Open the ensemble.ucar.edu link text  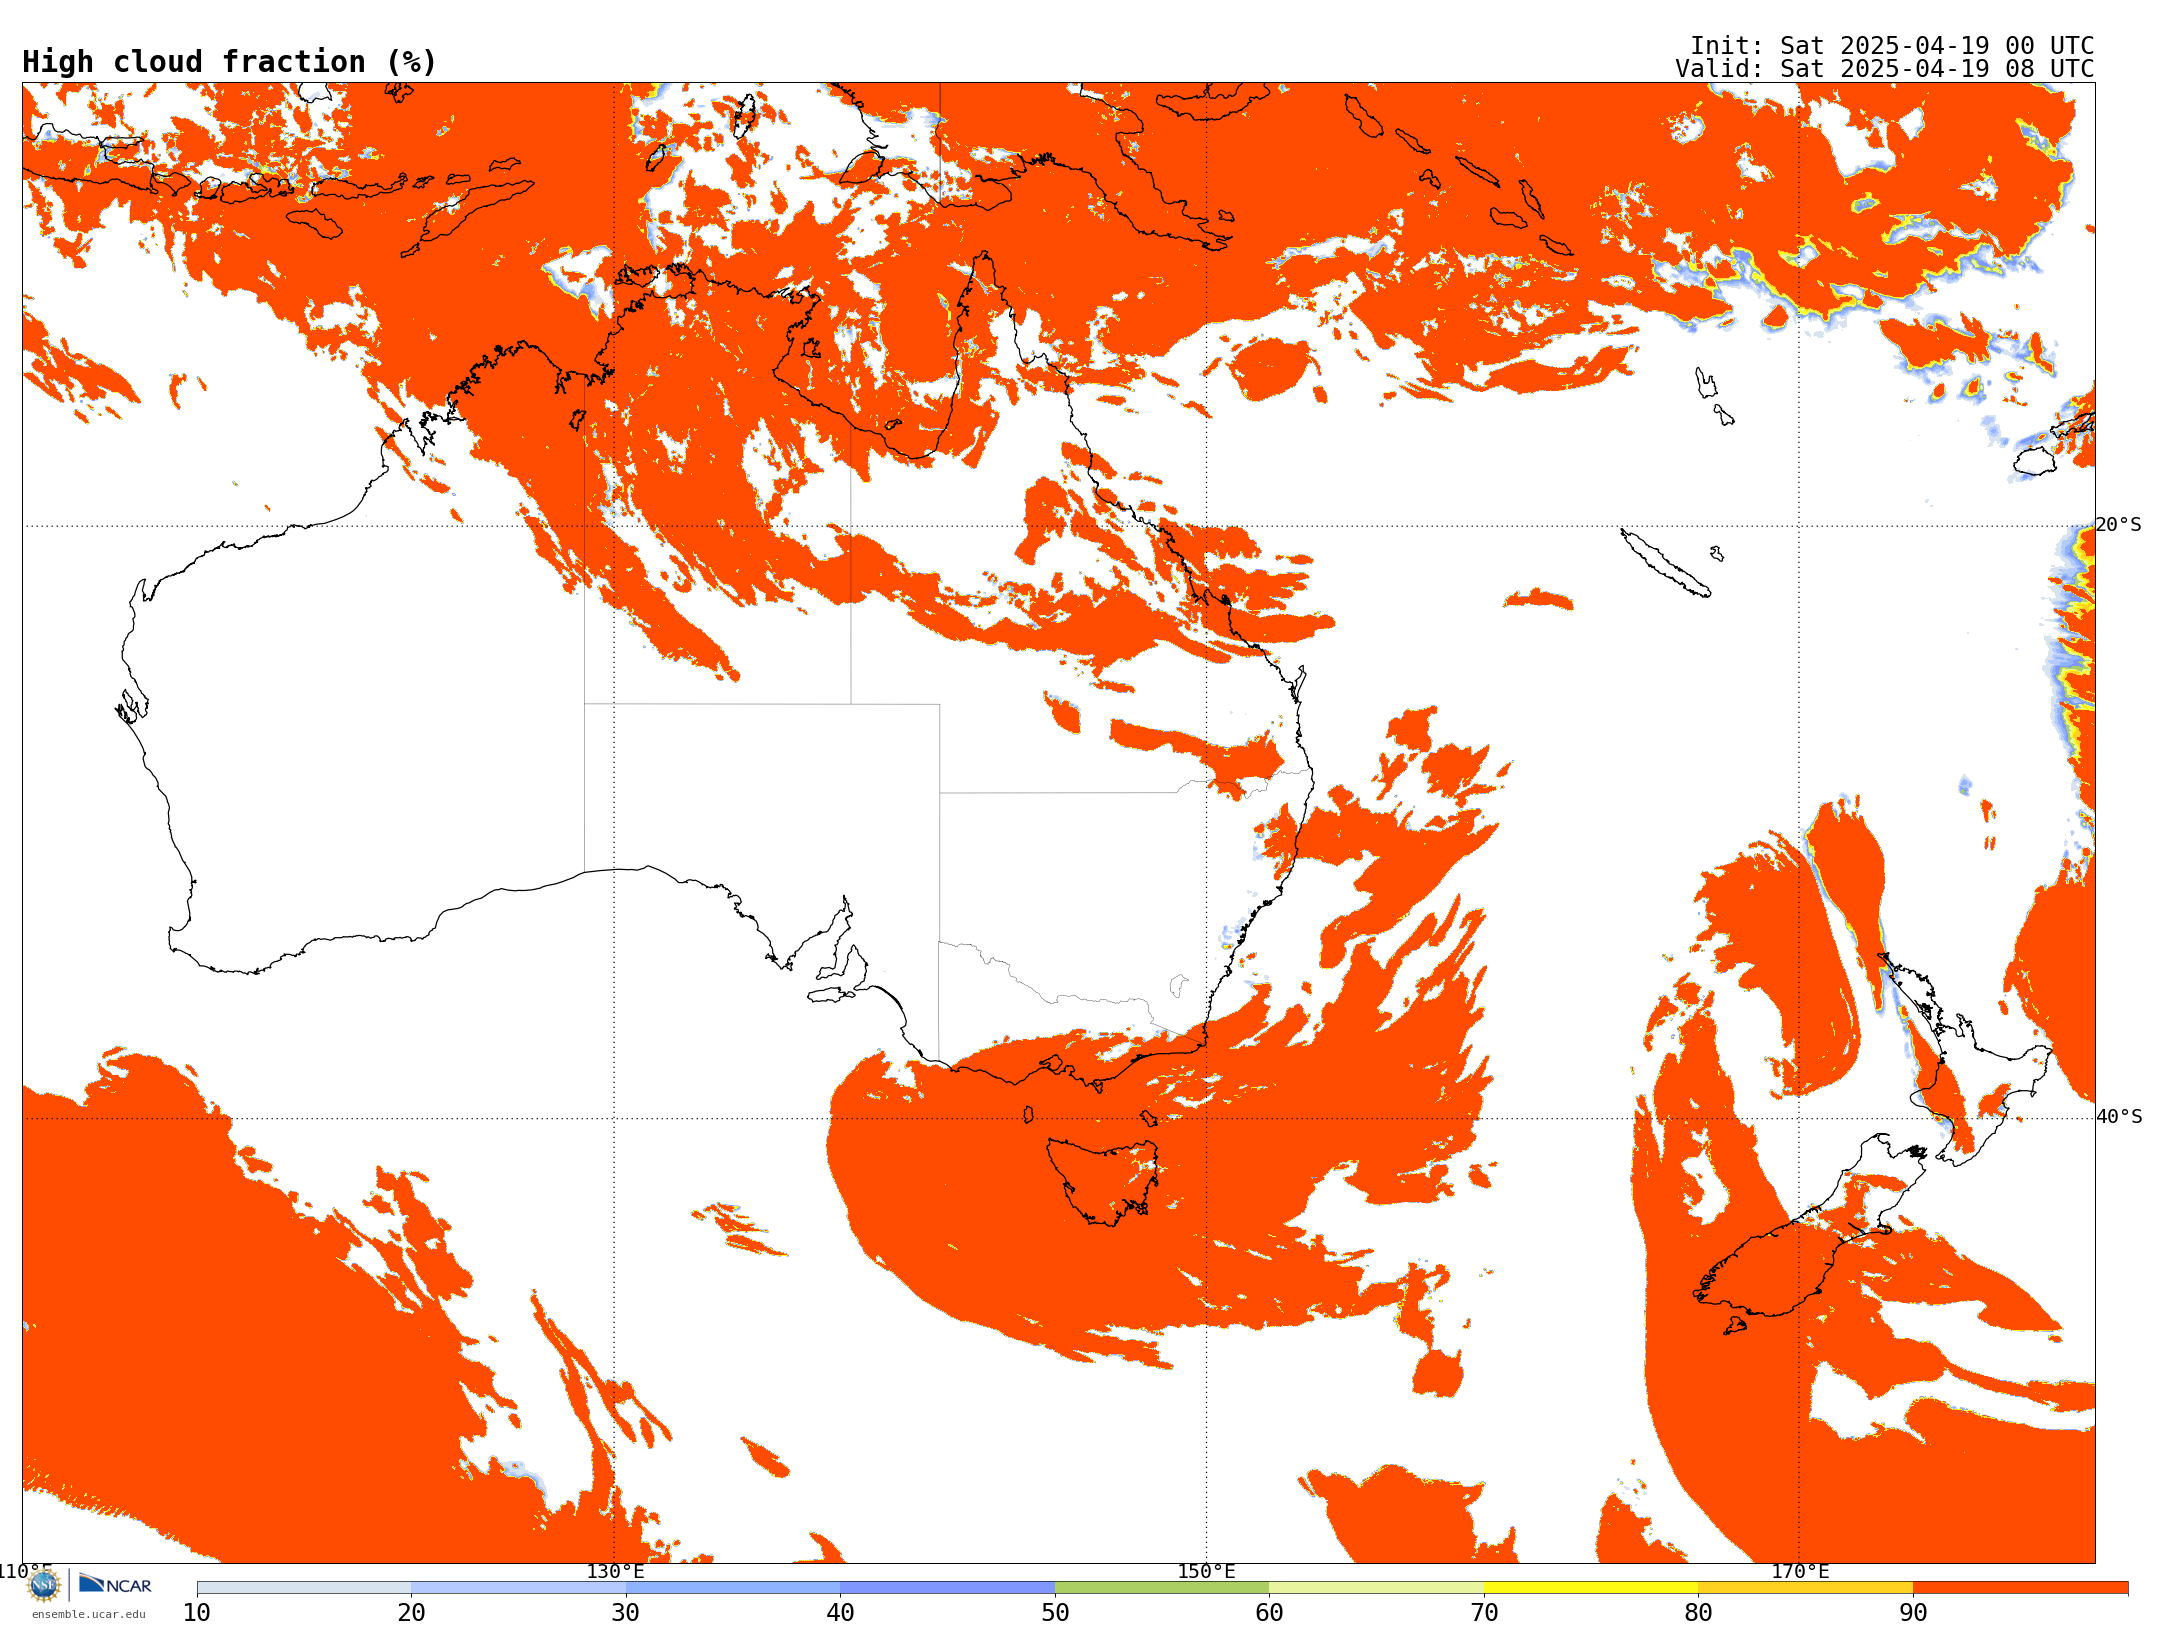(x=89, y=1614)
